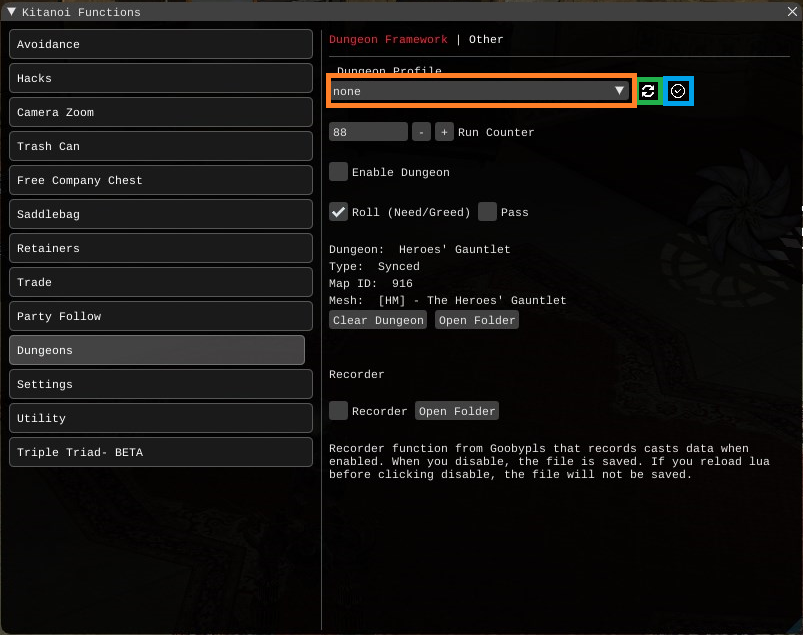Increase Run Counter with plus button
Viewport: 803px width, 635px height.
pos(444,132)
